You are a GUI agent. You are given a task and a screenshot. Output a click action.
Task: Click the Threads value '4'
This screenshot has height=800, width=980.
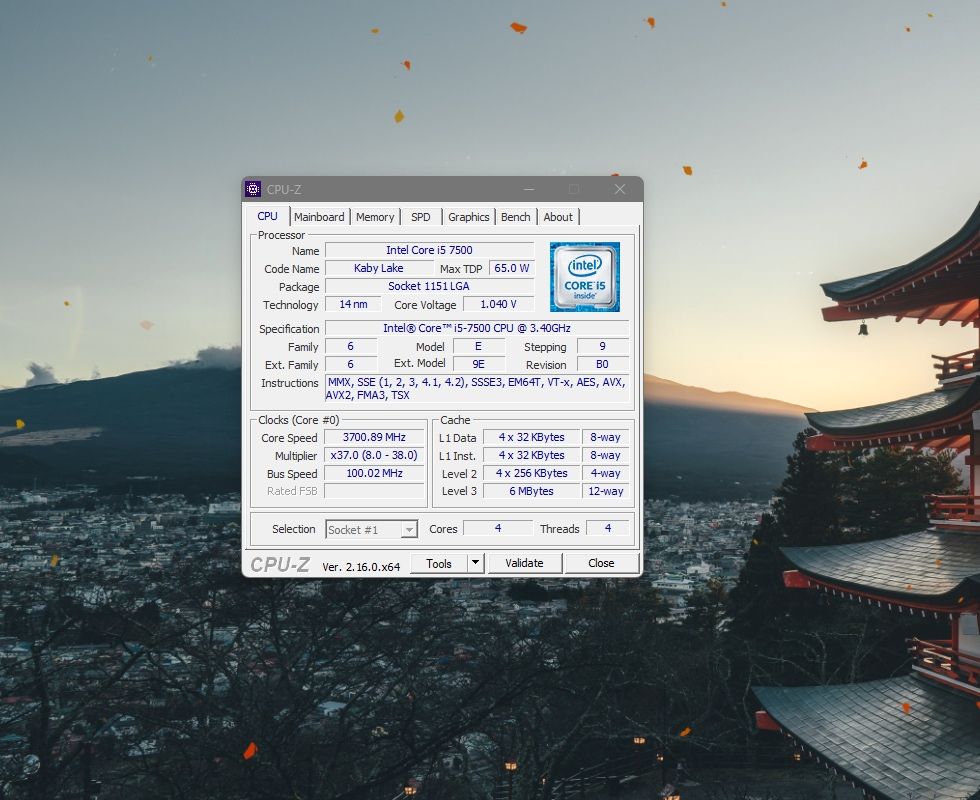pos(608,529)
